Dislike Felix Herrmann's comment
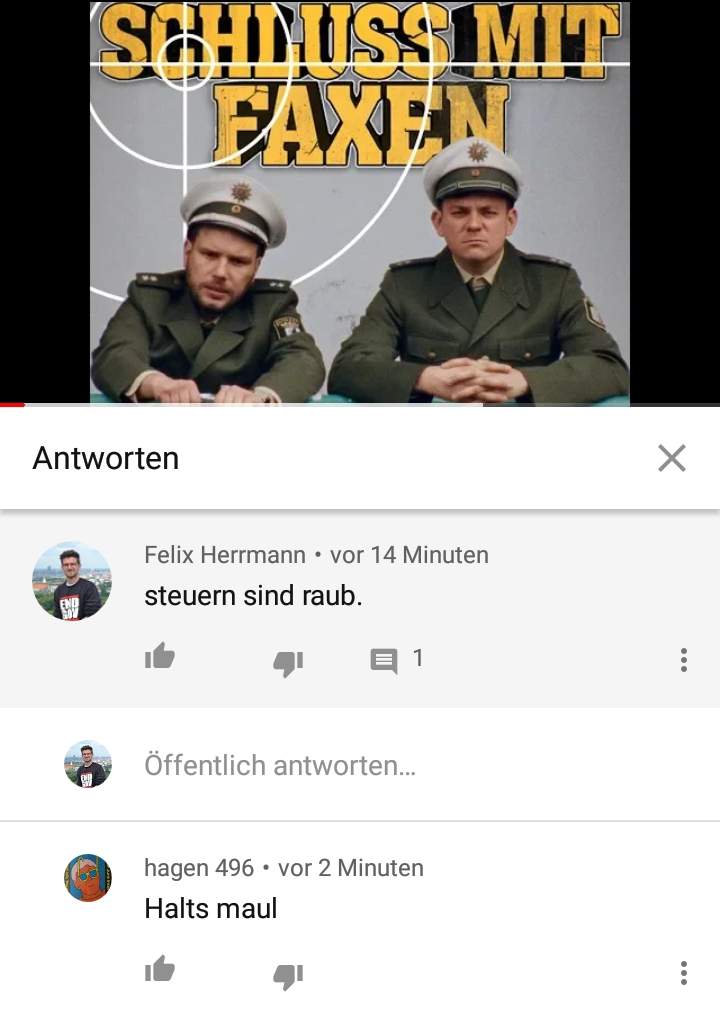The image size is (720, 1023). click(288, 664)
